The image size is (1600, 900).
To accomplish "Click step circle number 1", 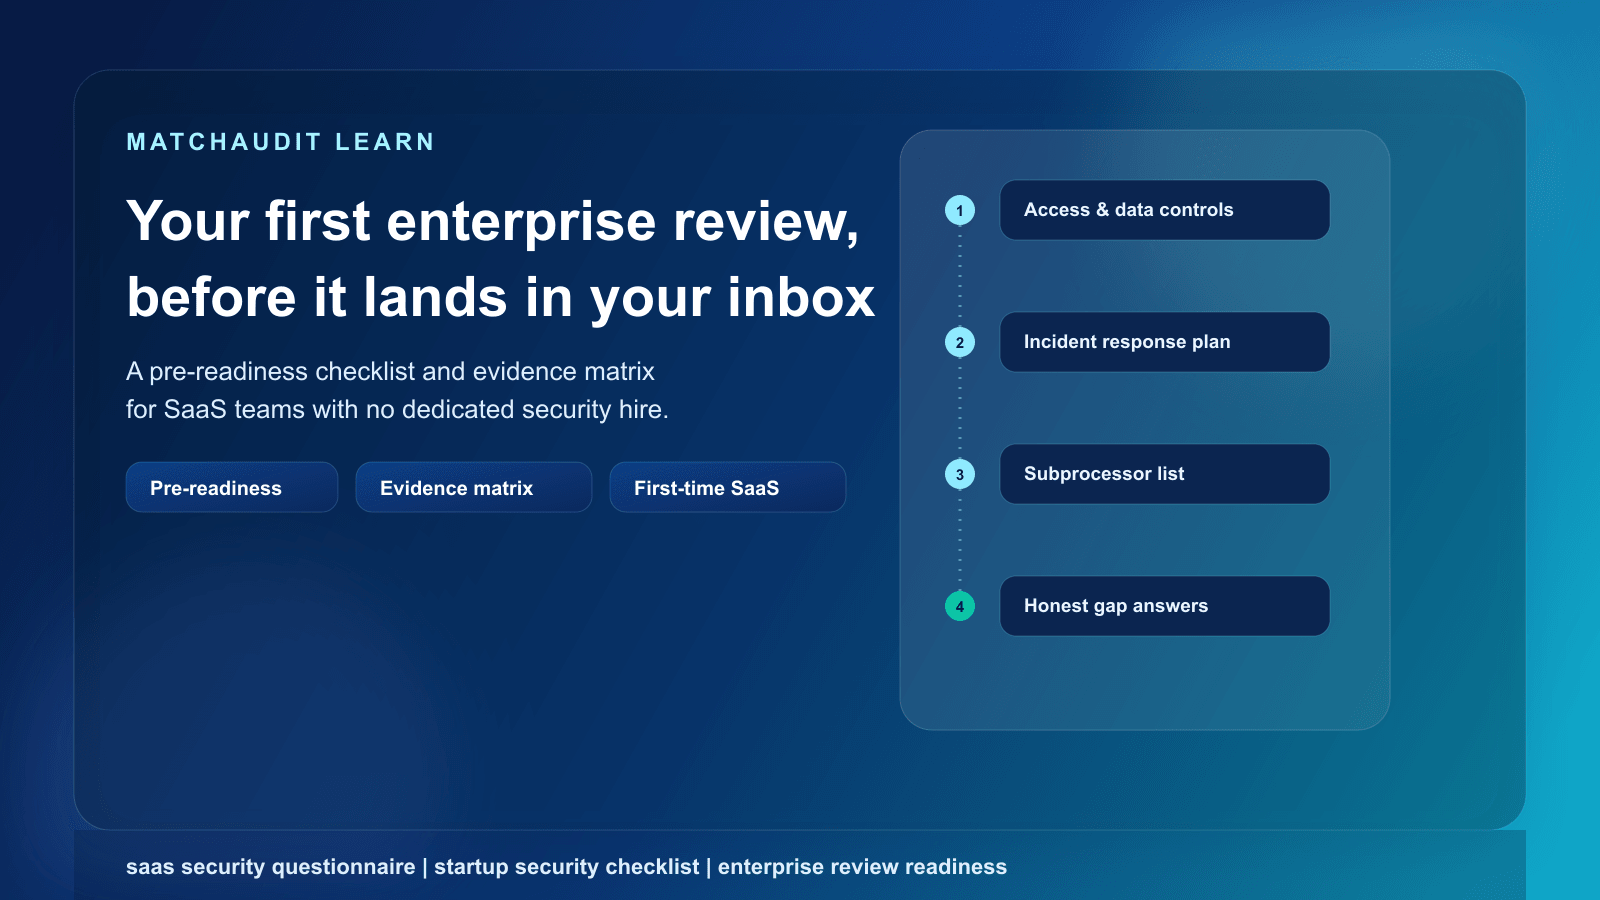I will pyautogui.click(x=960, y=210).
